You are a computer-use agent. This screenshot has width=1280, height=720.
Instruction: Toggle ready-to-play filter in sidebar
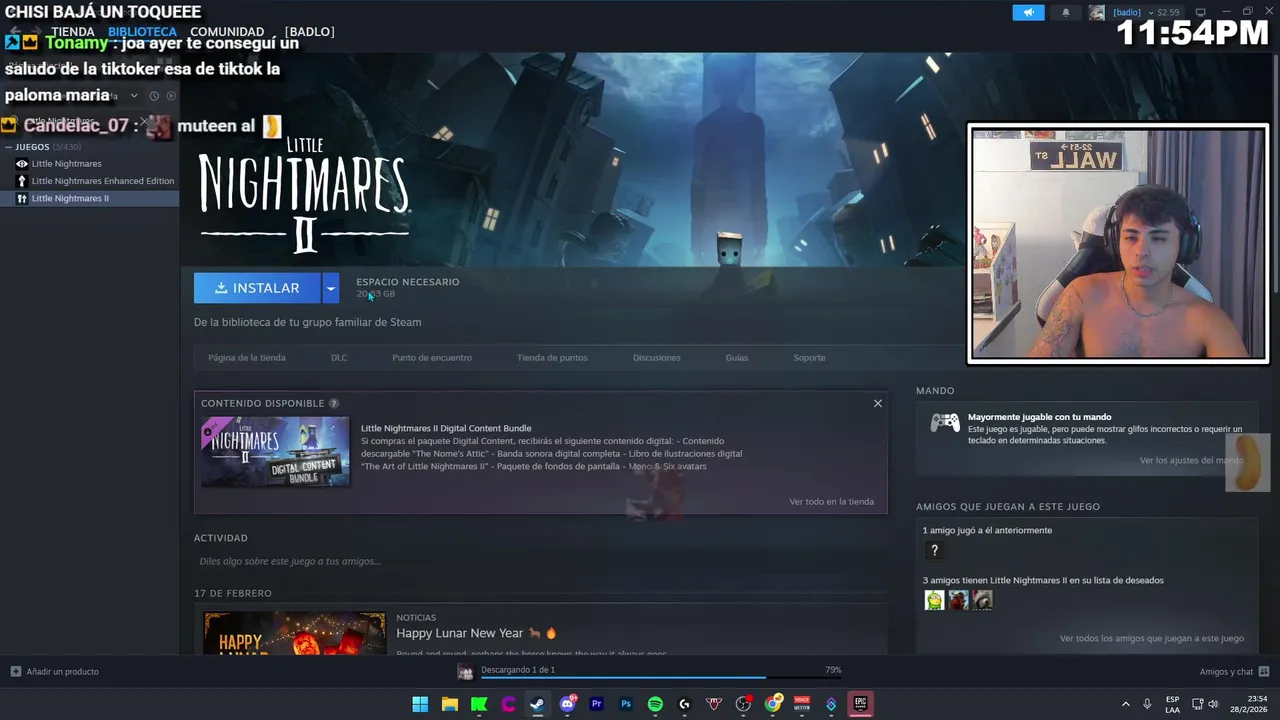(171, 96)
